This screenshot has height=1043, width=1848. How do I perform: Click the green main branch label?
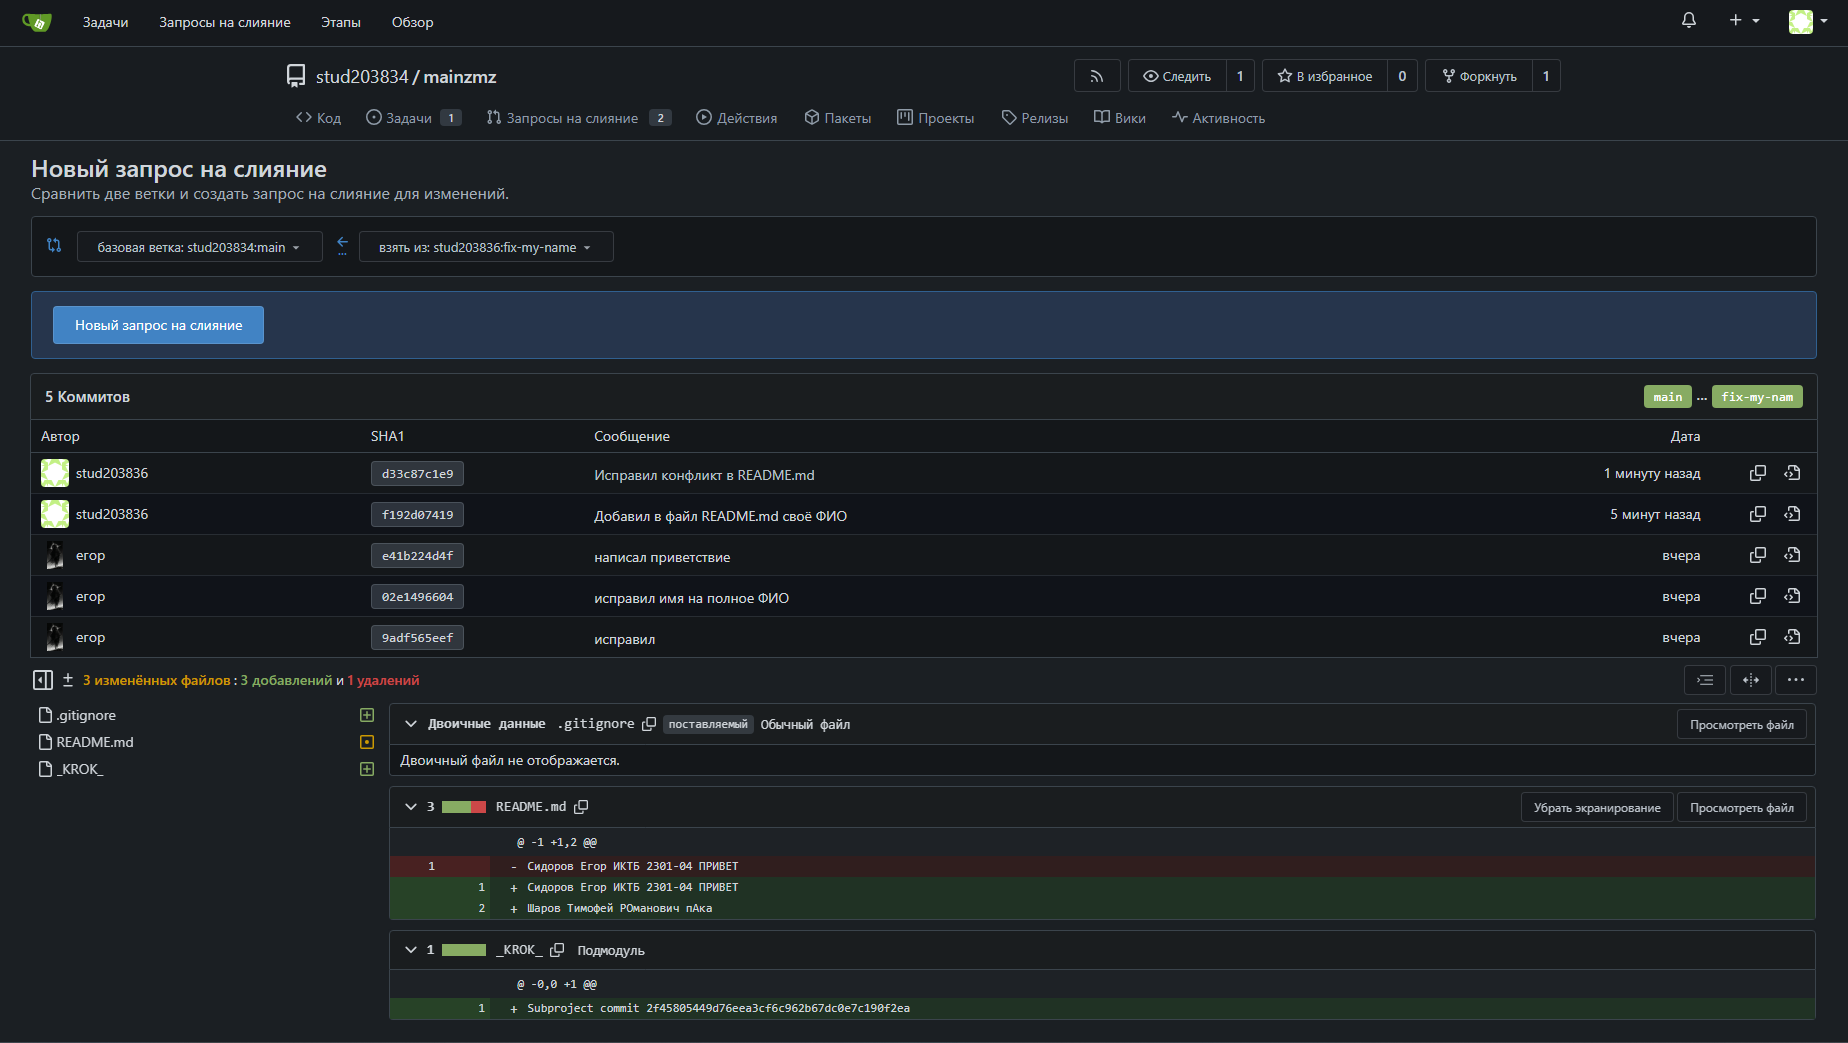pyautogui.click(x=1667, y=397)
